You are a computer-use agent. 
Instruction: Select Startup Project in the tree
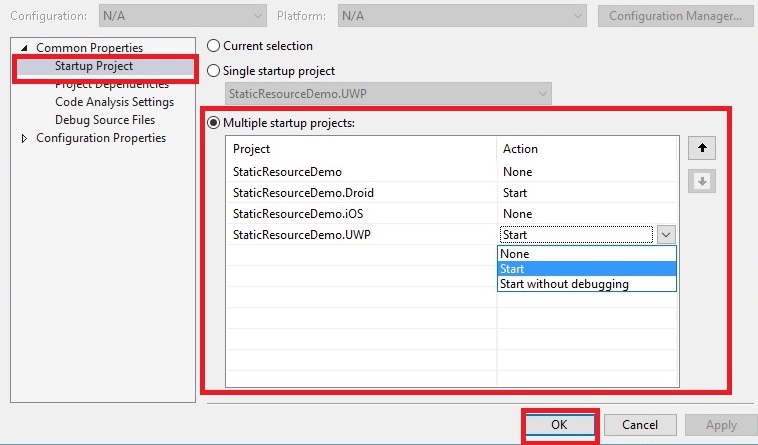(94, 66)
